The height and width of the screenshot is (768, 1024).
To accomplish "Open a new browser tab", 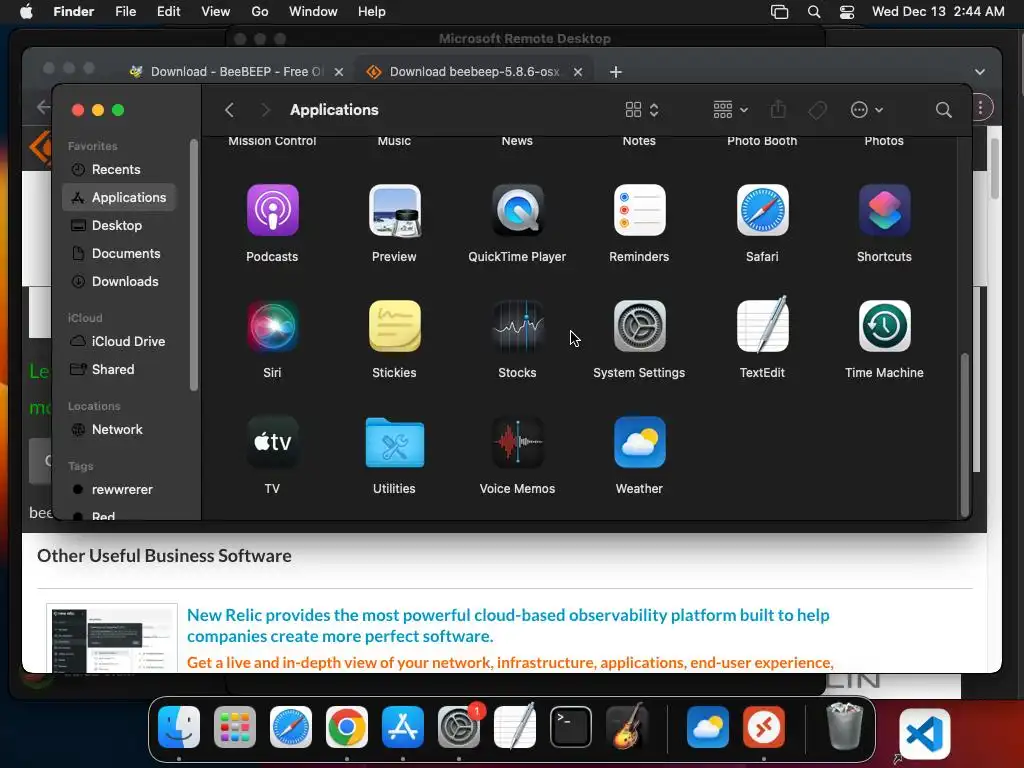I will click(616, 72).
